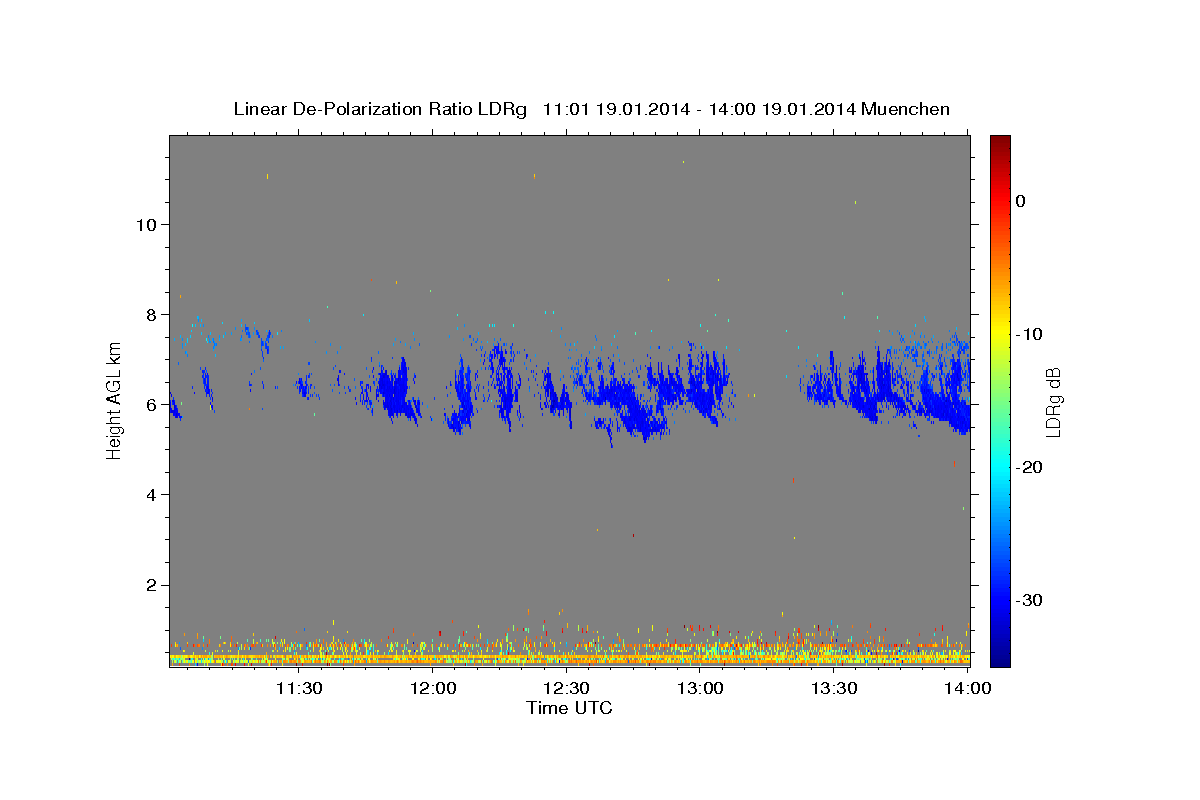
Task: Click the 13:00 time tick label
Action: tap(700, 688)
